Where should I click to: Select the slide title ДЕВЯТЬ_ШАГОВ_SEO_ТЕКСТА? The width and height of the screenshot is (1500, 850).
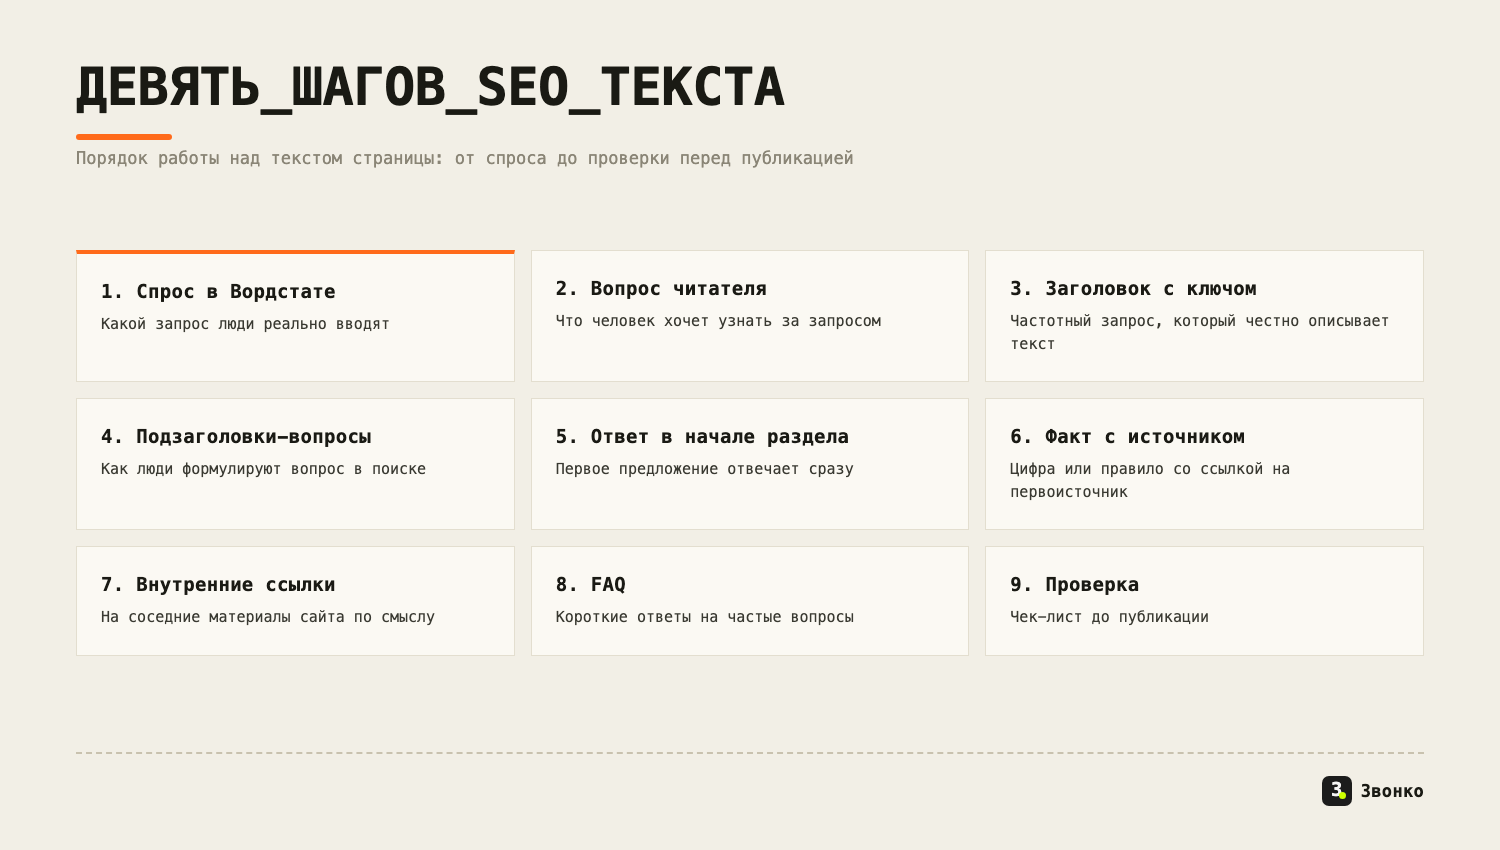point(431,88)
